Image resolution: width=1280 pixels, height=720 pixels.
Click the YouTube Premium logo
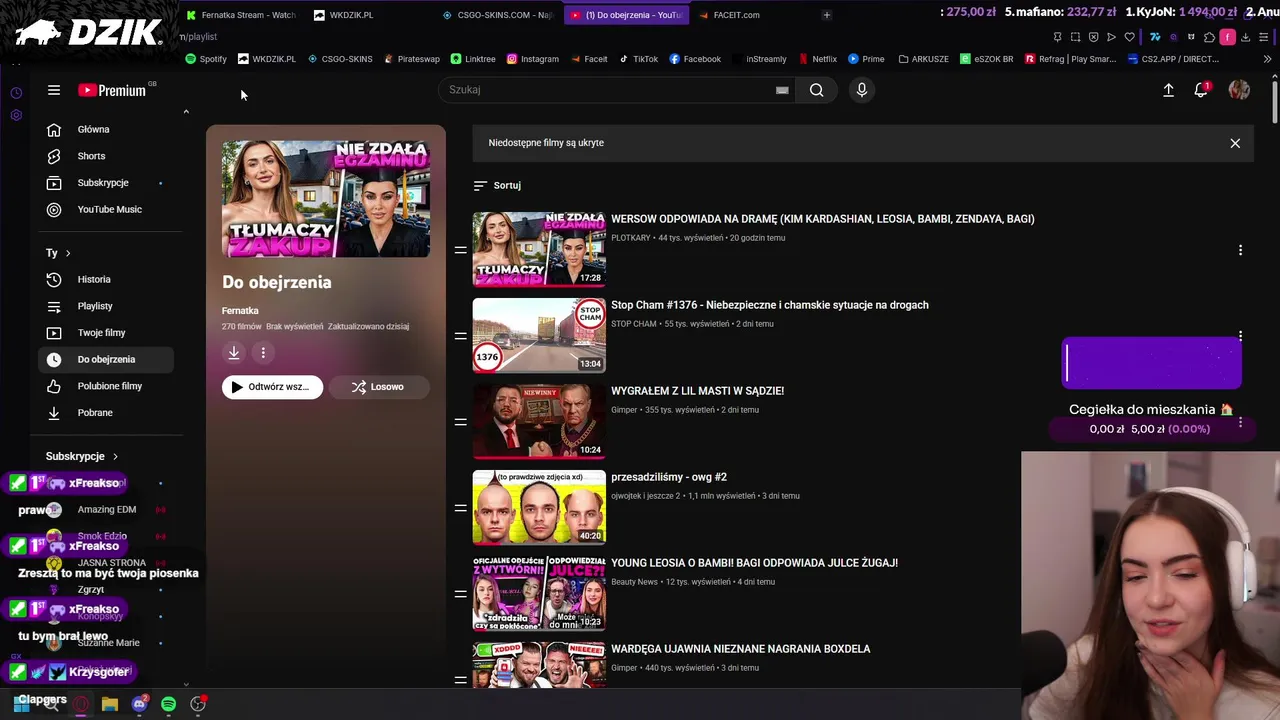(112, 90)
